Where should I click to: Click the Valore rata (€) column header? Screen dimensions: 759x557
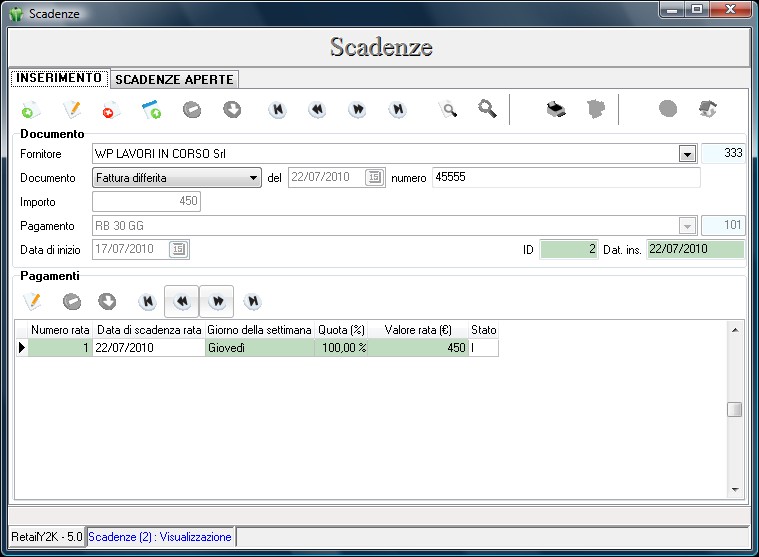(x=418, y=330)
